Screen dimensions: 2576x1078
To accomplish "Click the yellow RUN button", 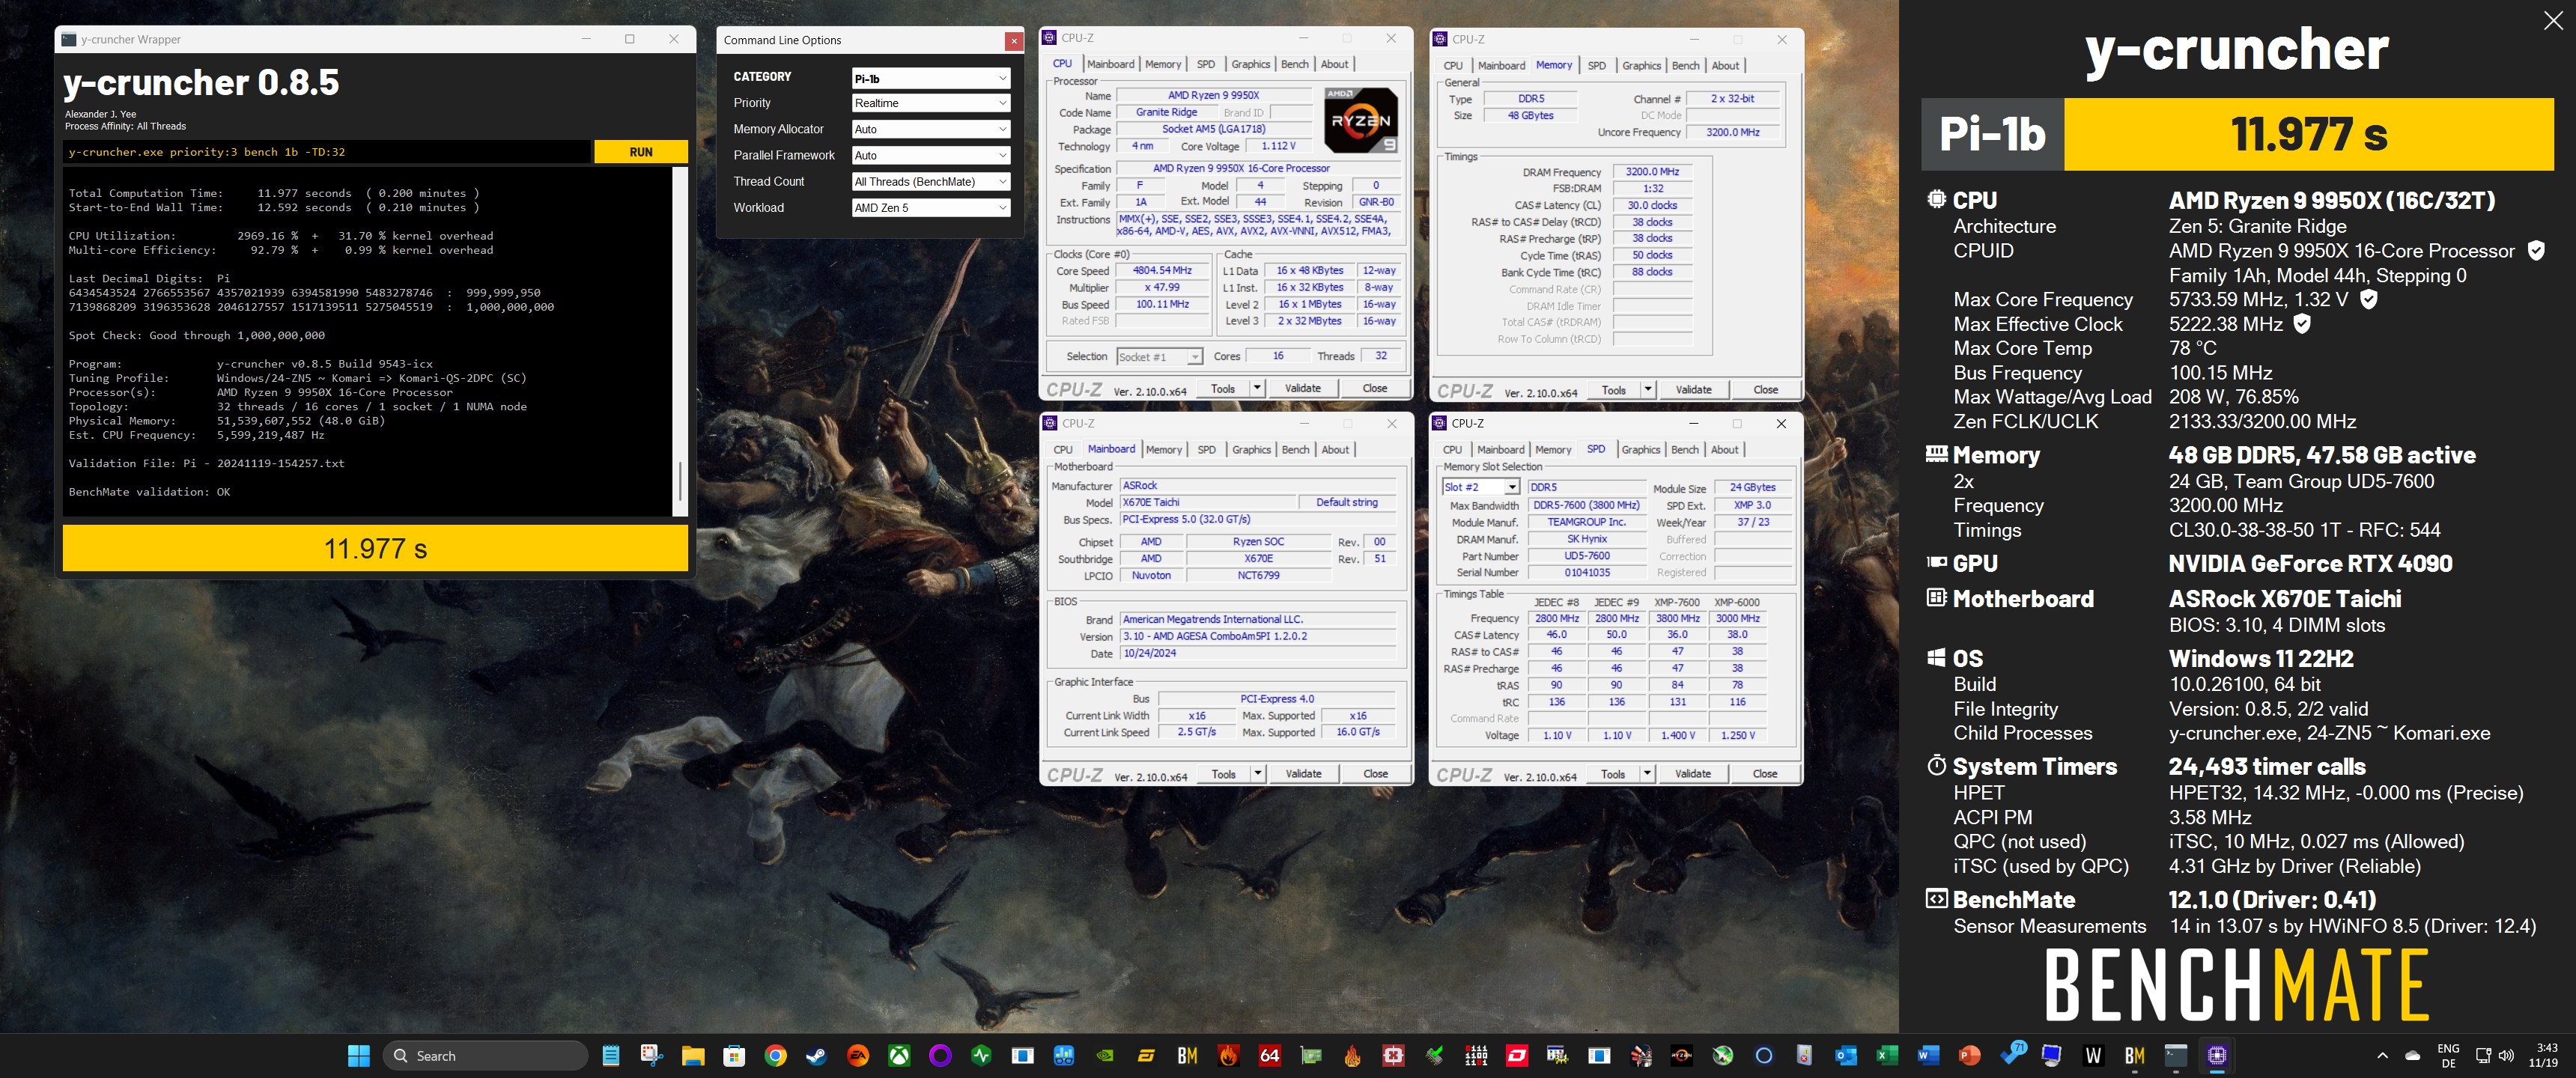I will 641,152.
